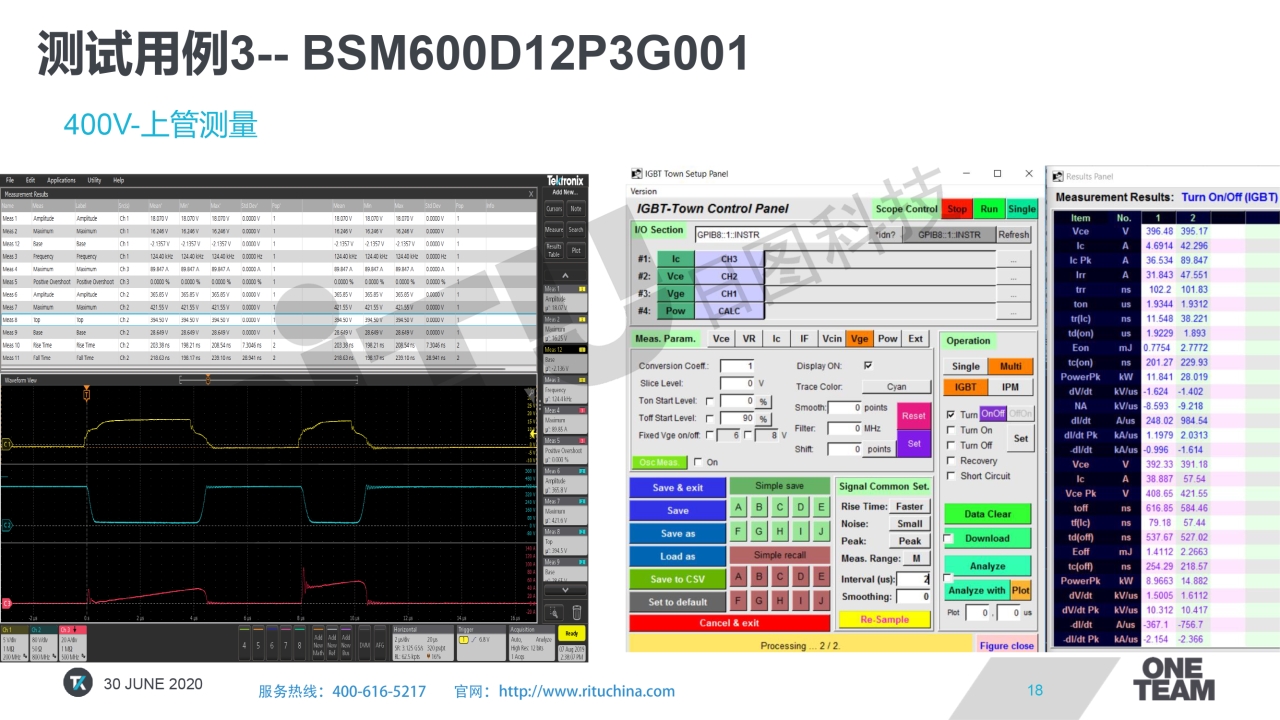Click the Ch1 channel marker on waveform

pos(6,443)
